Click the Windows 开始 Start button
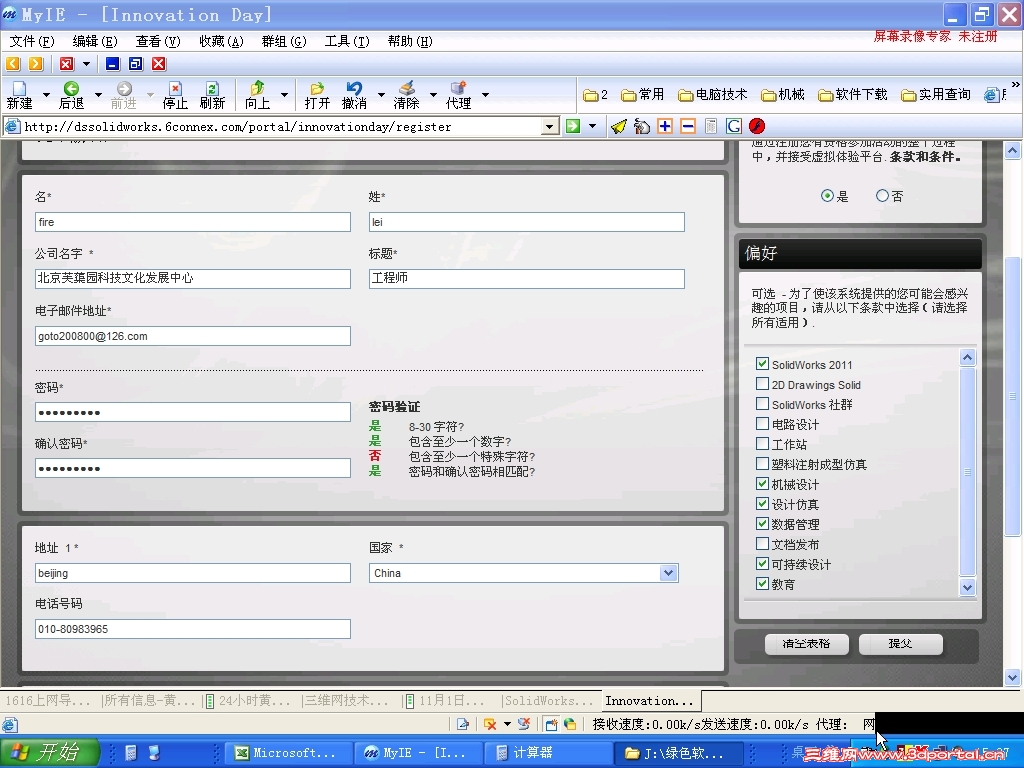This screenshot has width=1024, height=768. 50,752
